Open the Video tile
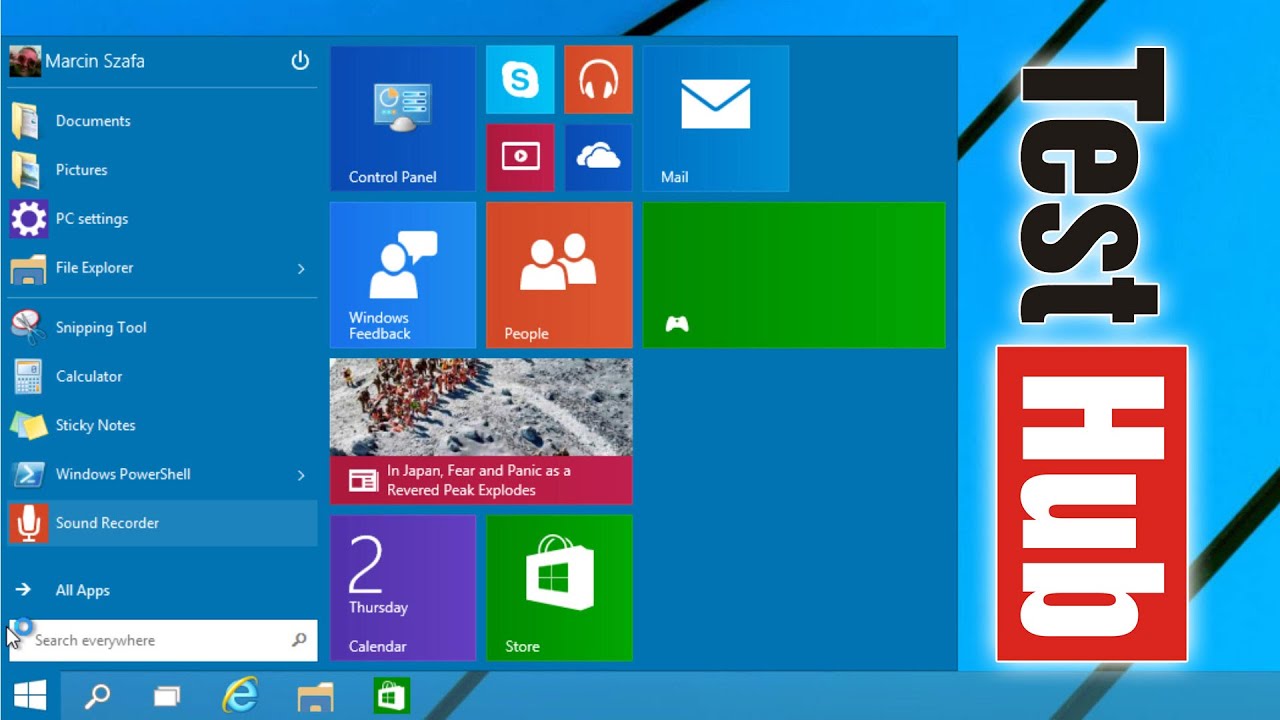 (520, 158)
